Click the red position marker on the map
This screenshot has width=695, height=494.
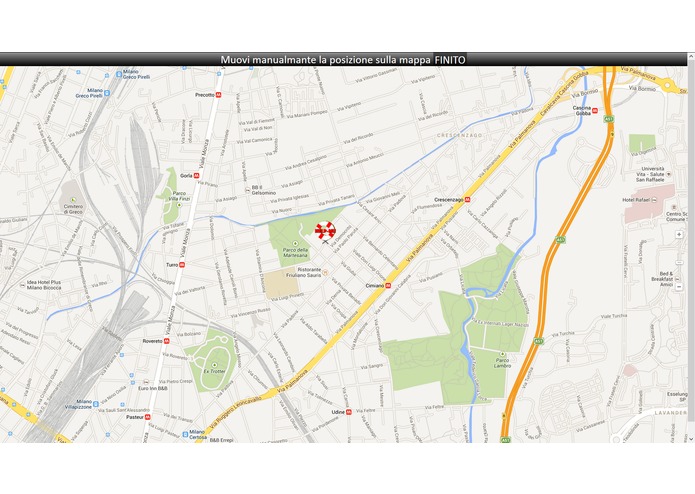pyautogui.click(x=325, y=231)
